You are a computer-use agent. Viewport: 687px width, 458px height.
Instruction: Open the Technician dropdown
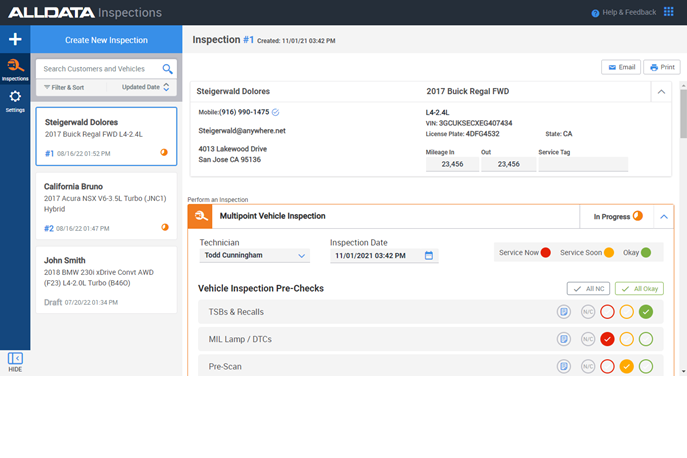click(x=254, y=255)
